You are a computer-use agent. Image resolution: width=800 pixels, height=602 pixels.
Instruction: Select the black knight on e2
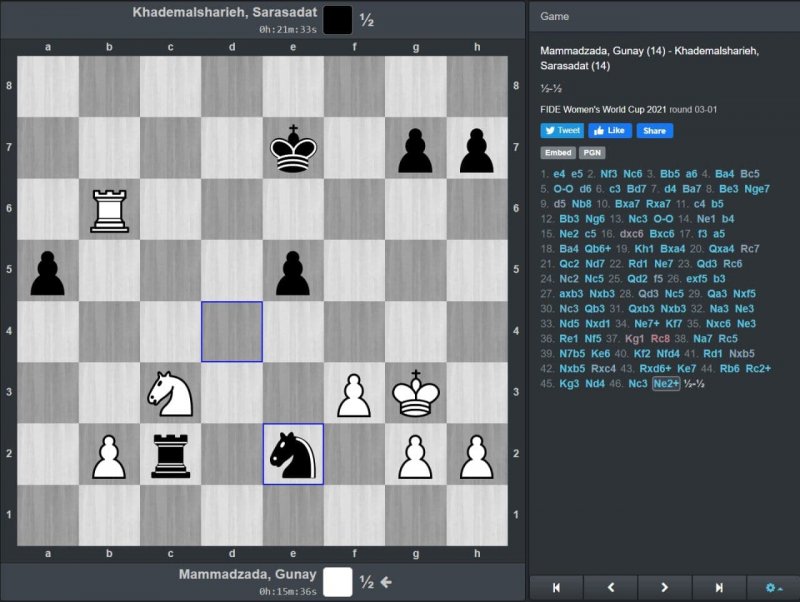[x=294, y=455]
